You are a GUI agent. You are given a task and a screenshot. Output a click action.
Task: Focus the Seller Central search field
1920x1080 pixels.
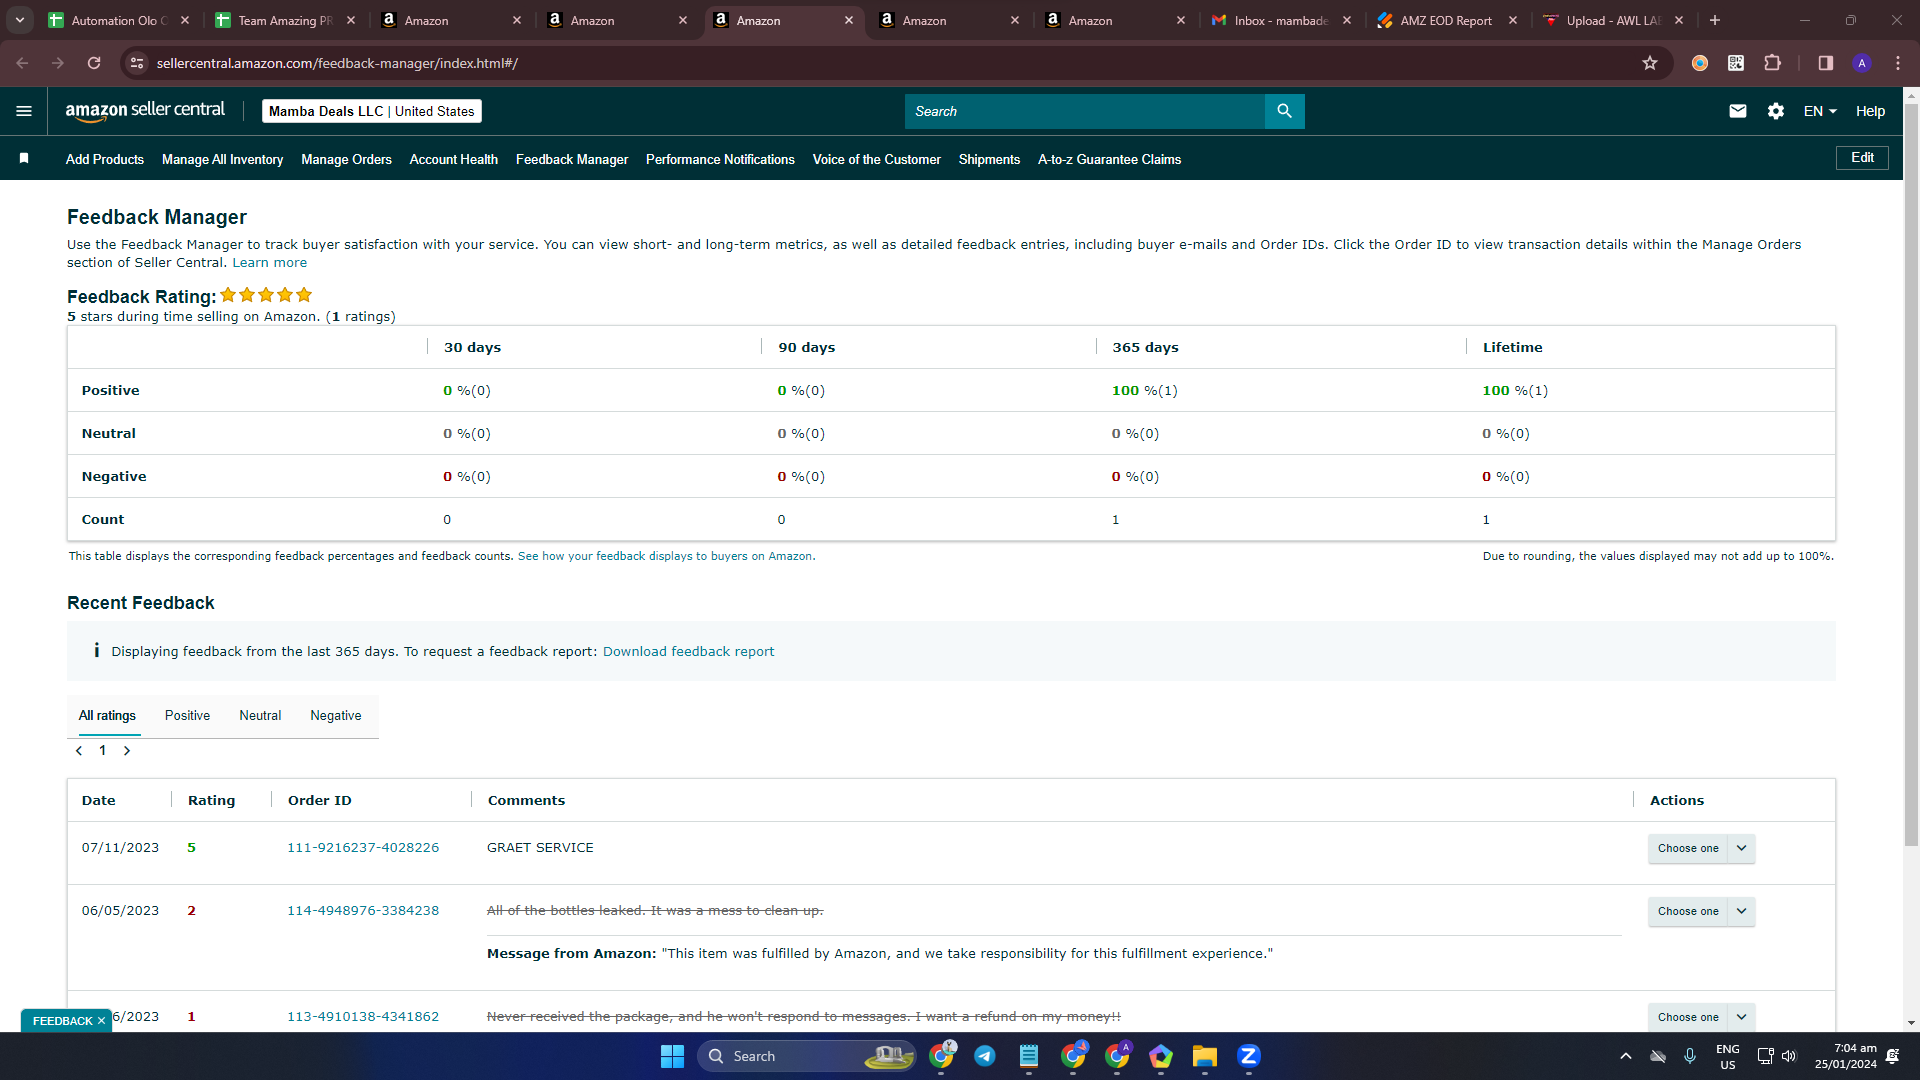click(x=1085, y=111)
